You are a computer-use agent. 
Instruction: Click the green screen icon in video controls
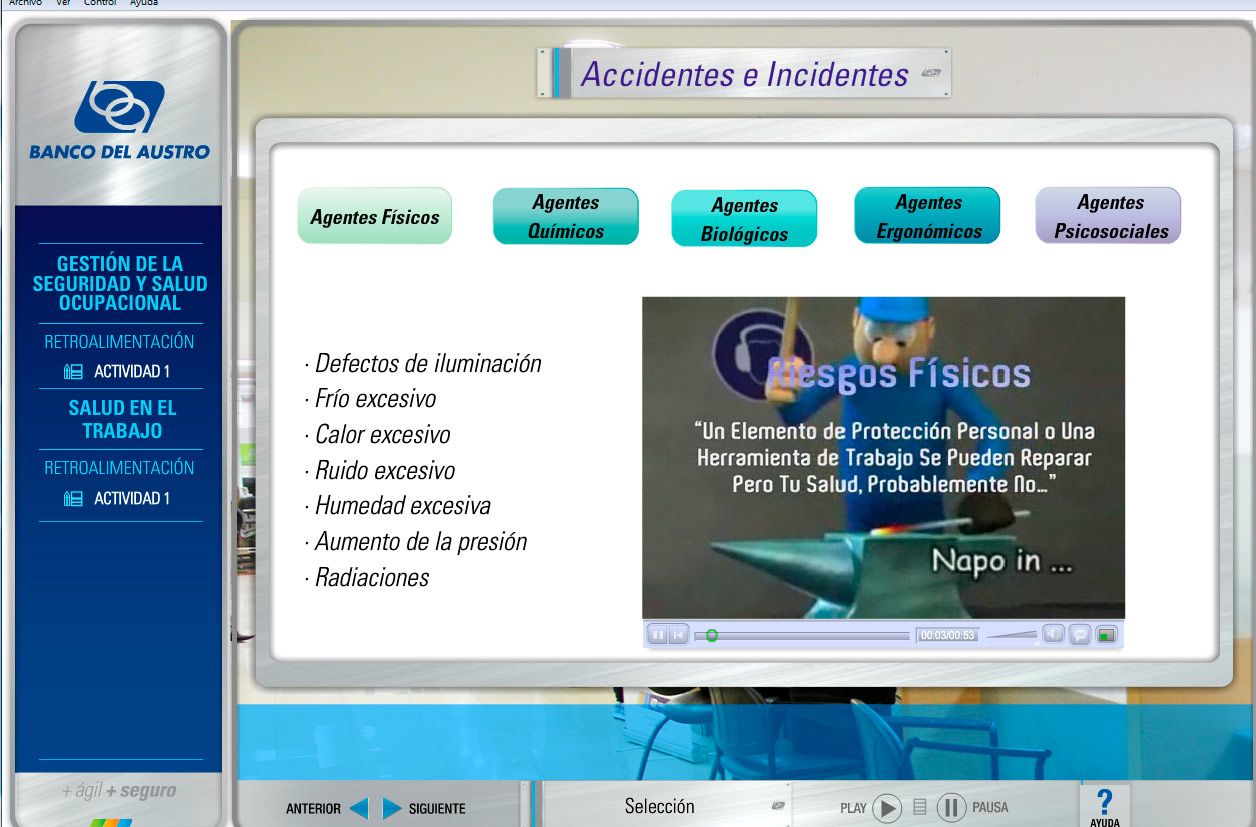pos(1106,635)
